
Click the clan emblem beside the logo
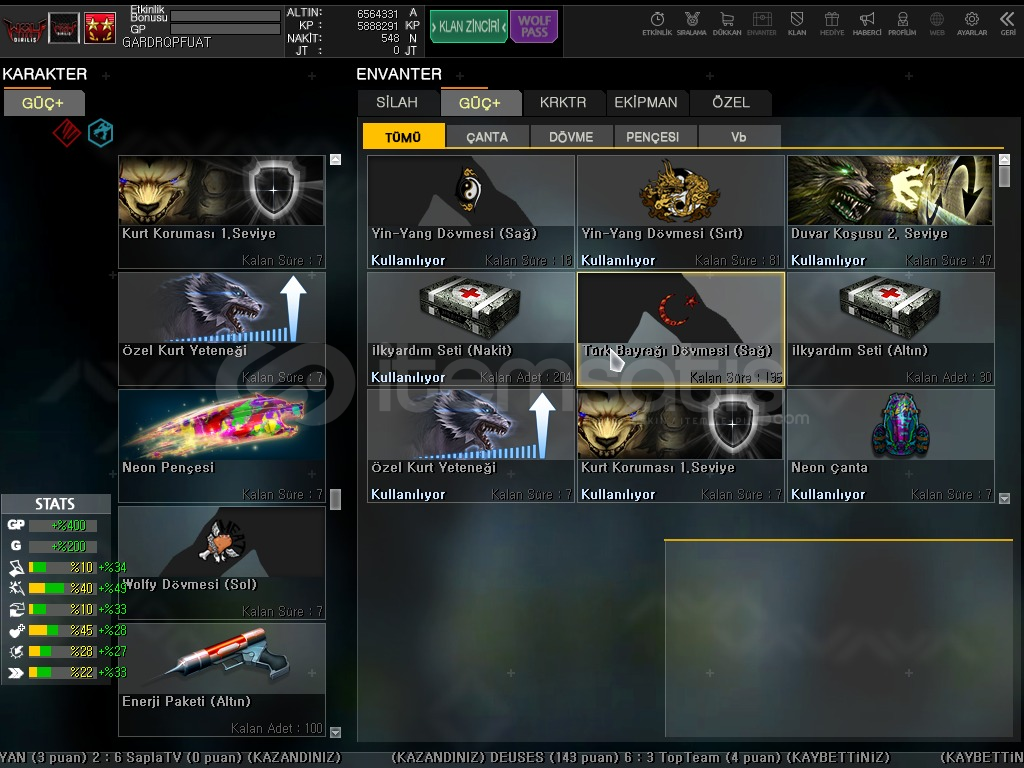64,29
